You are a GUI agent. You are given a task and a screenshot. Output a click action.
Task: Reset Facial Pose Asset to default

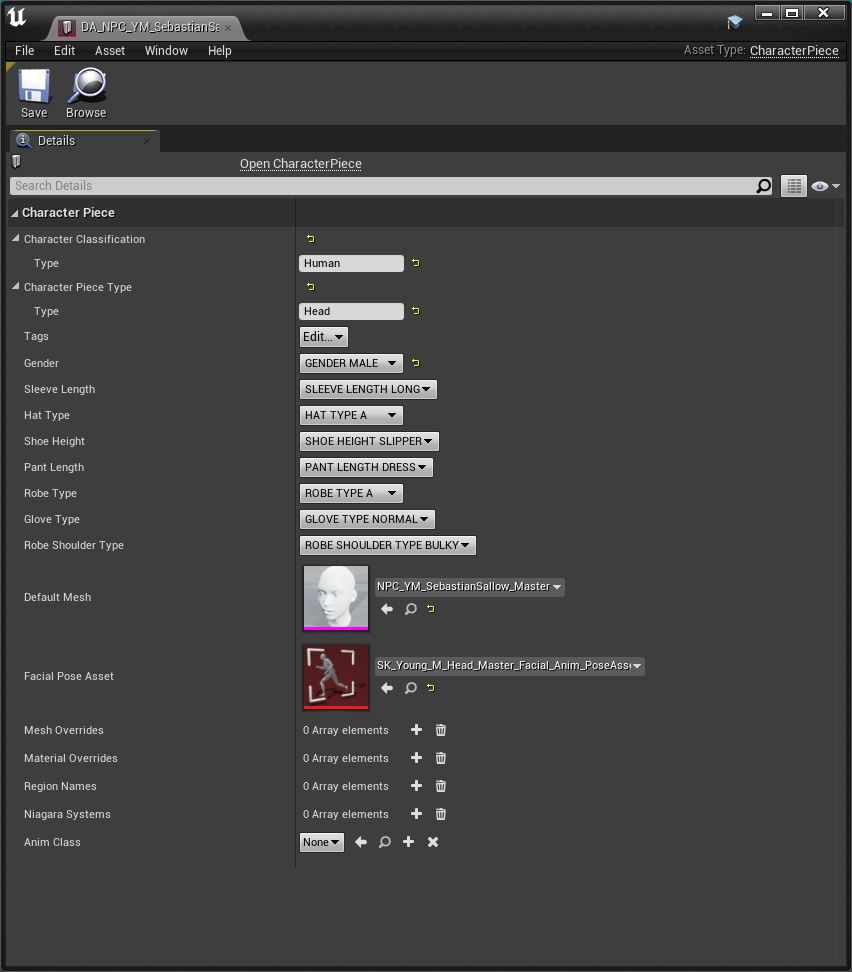(x=431, y=687)
